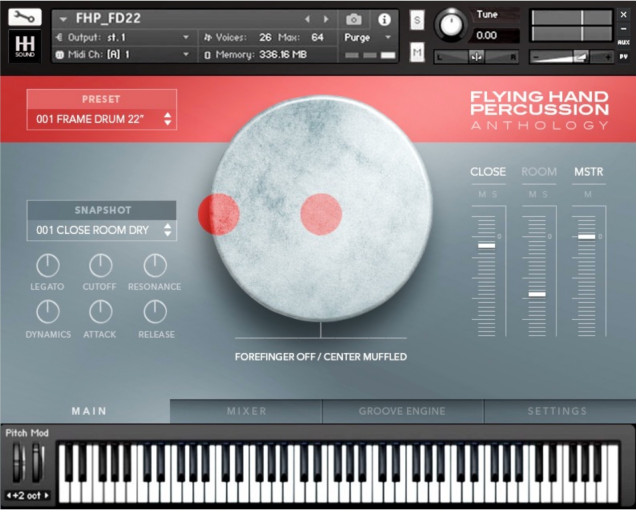
Task: Click the Attack knob
Action: [100, 312]
